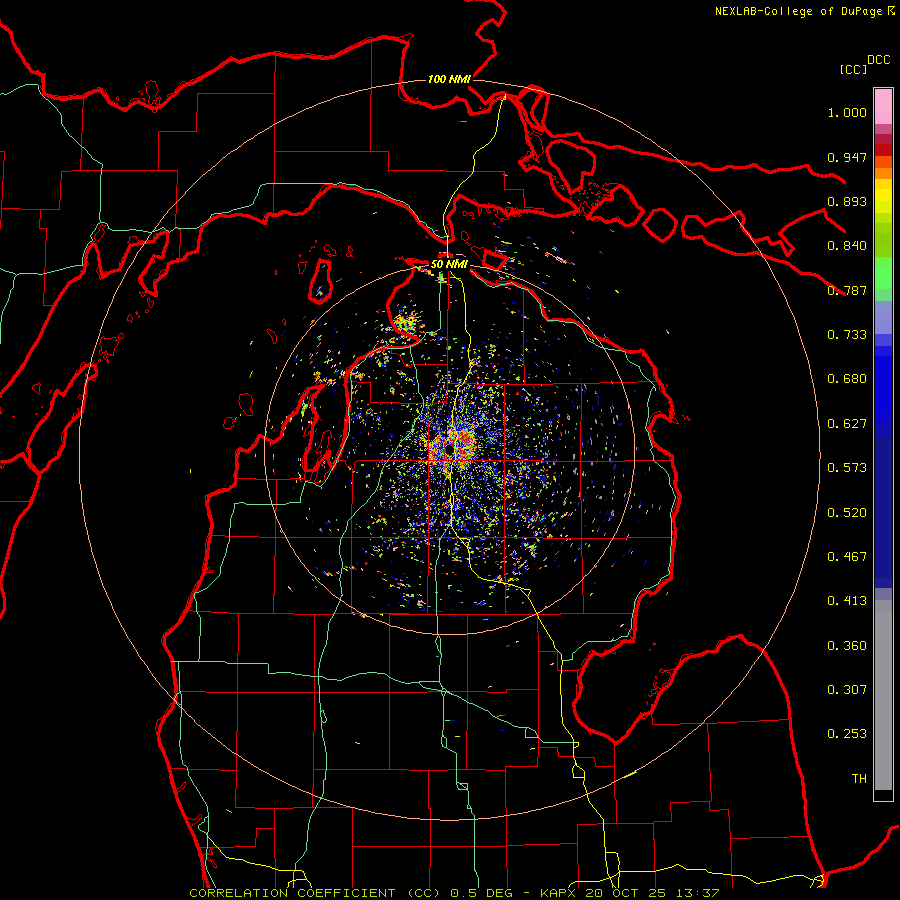Image resolution: width=900 pixels, height=900 pixels.
Task: Pick the red color bar segment
Action: click(883, 150)
